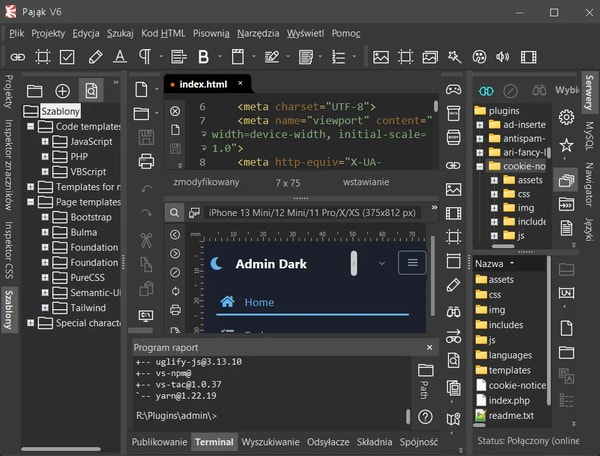Click the templates panel horizontal scrollbar
Viewport: 600px width, 456px height.
tap(61, 448)
